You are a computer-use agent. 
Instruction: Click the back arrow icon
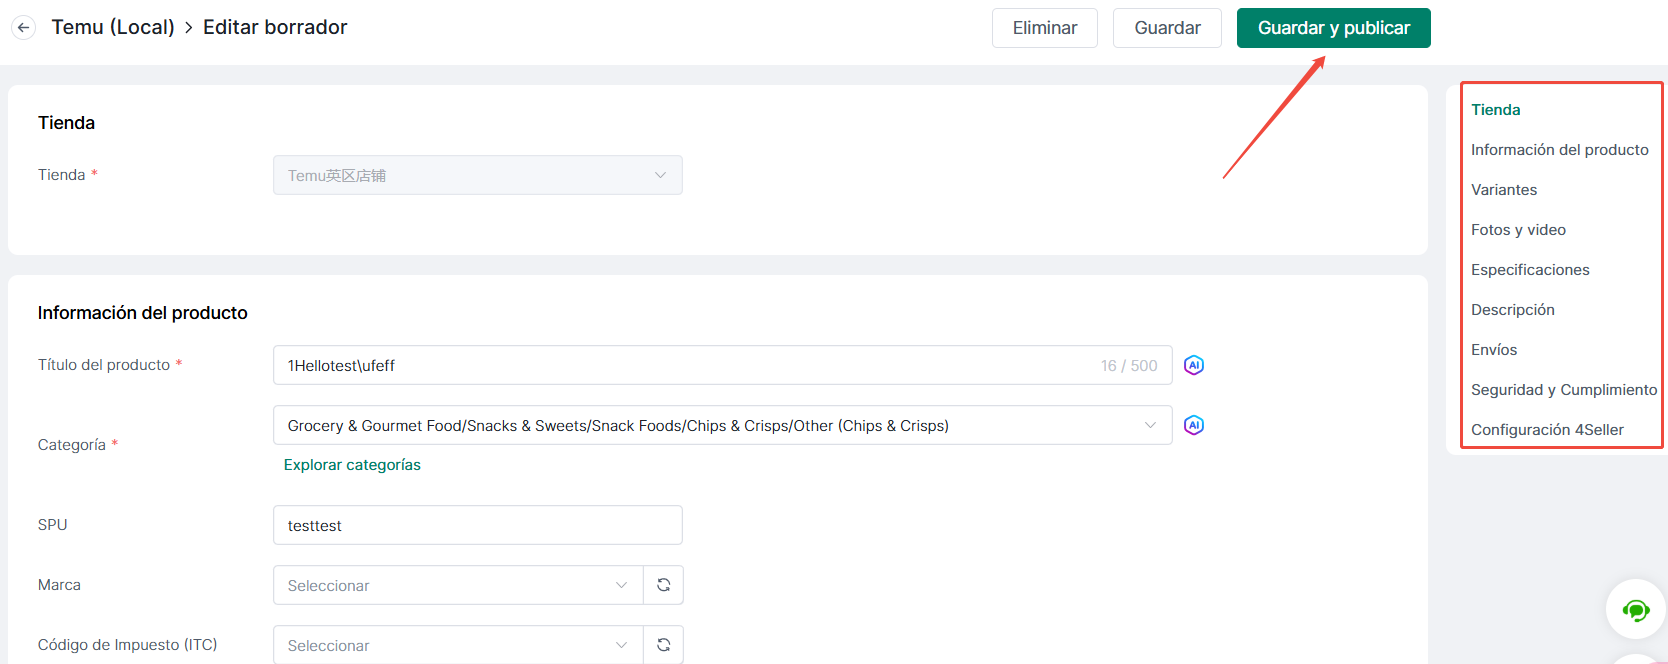tap(24, 28)
